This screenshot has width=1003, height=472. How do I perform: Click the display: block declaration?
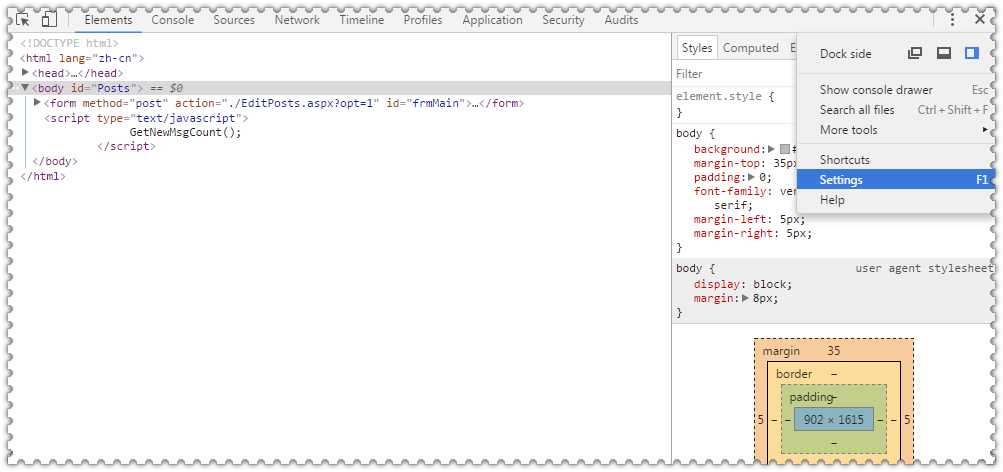click(743, 284)
